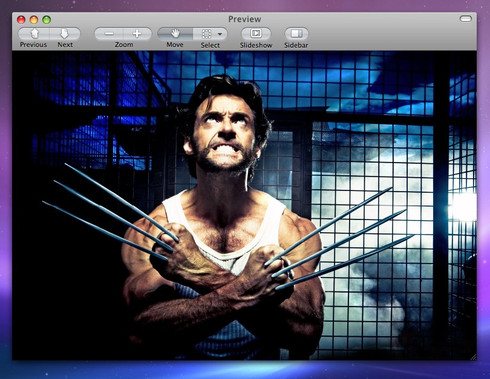
Task: Zoom out with the minus button
Action: tap(109, 34)
